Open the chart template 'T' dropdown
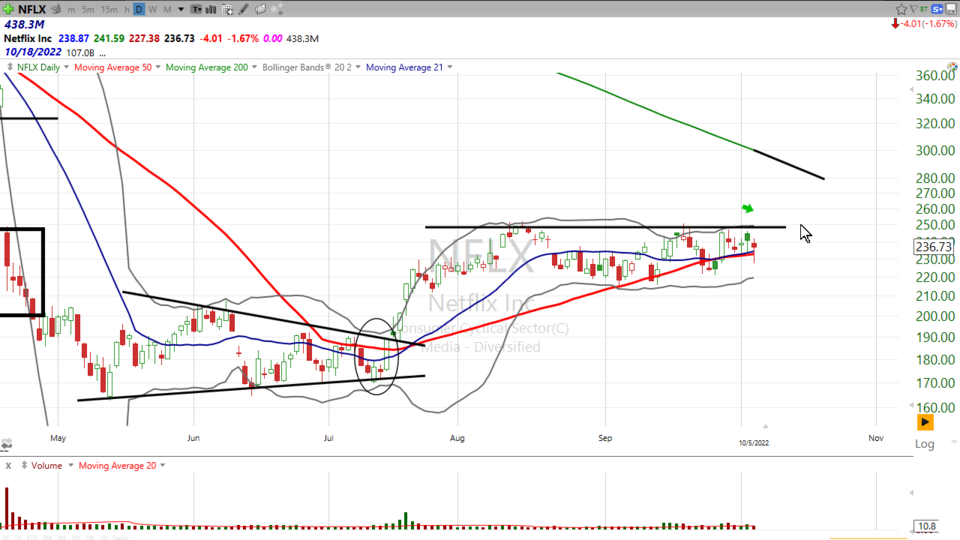 (x=196, y=9)
